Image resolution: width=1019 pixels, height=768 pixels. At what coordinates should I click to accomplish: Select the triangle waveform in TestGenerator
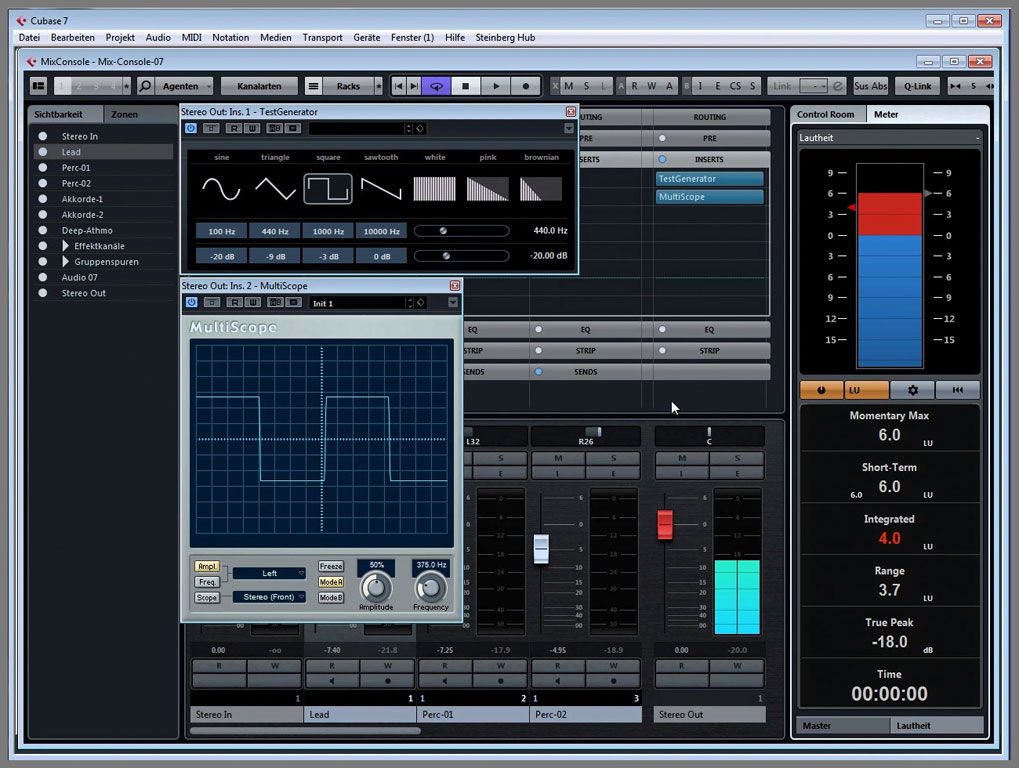[x=275, y=189]
